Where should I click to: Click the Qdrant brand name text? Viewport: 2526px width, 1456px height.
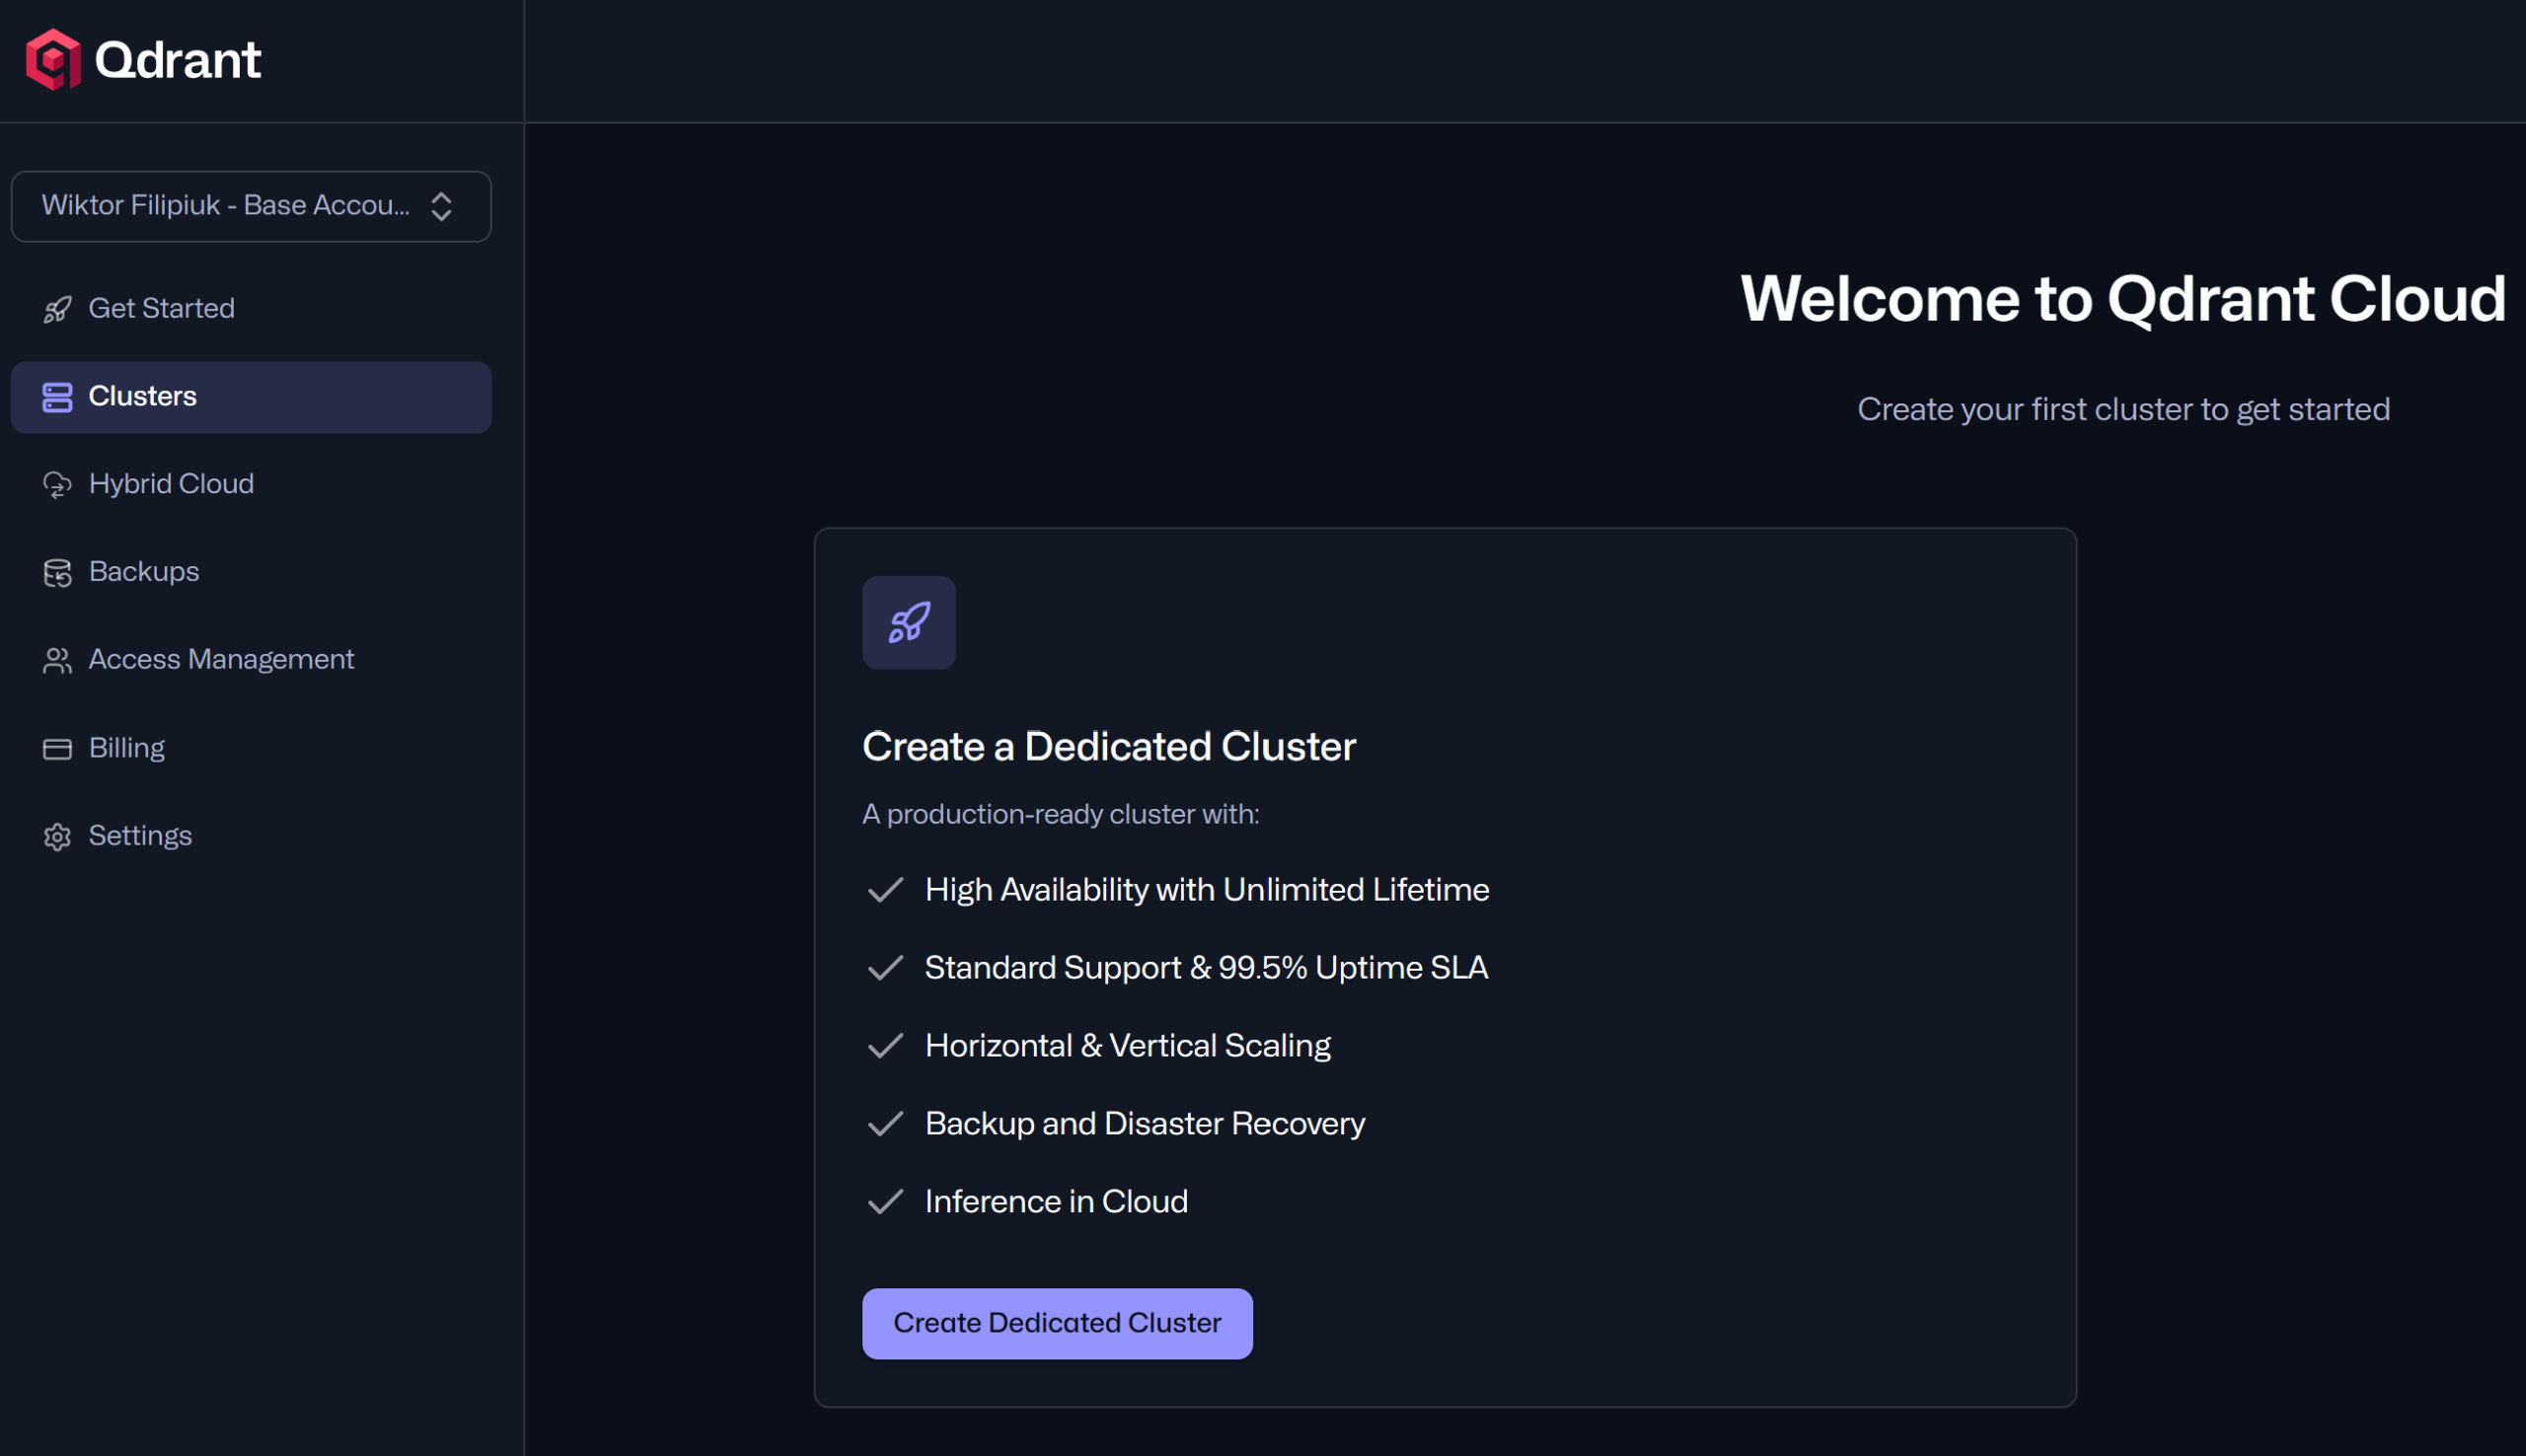pos(178,60)
